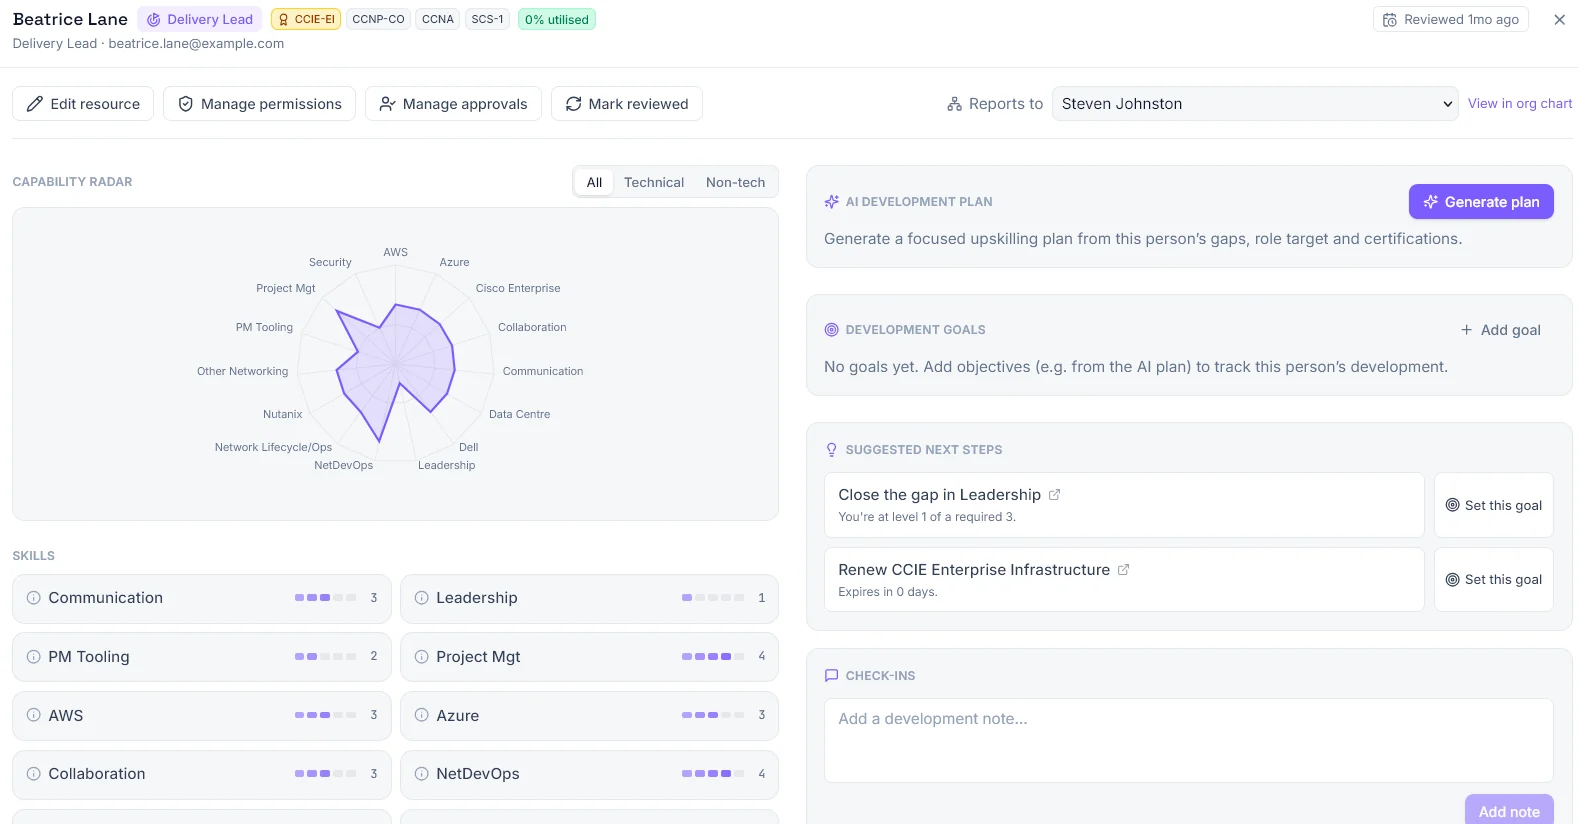Screen dimensions: 1578x824
Task: Open Manage approvals
Action: click(453, 104)
